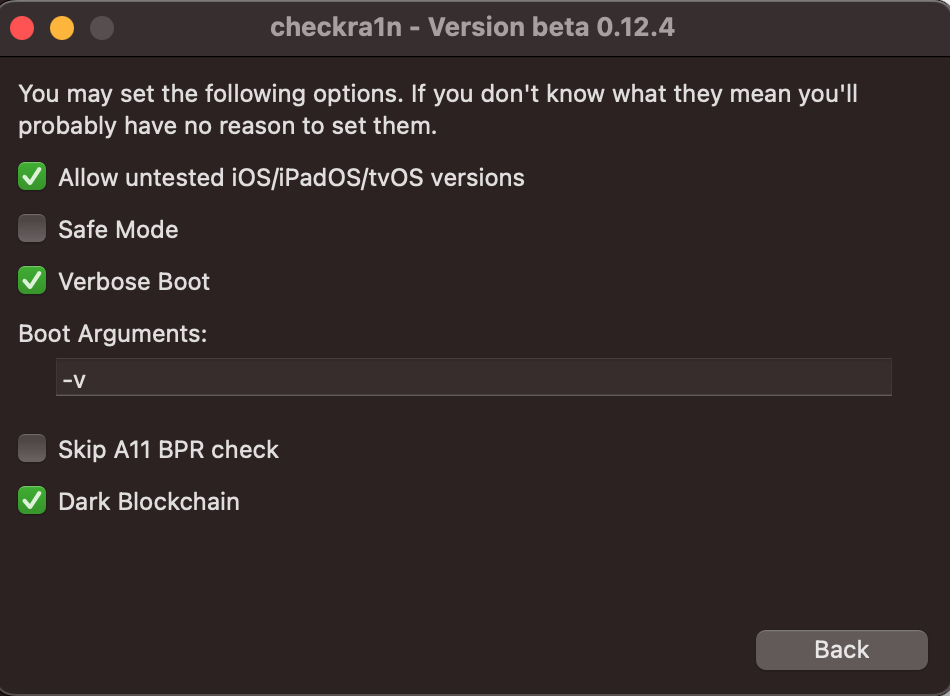
Task: Uncheck Allow untested iOS/iPadOS/tvOS versions checkbox
Action: [32, 178]
